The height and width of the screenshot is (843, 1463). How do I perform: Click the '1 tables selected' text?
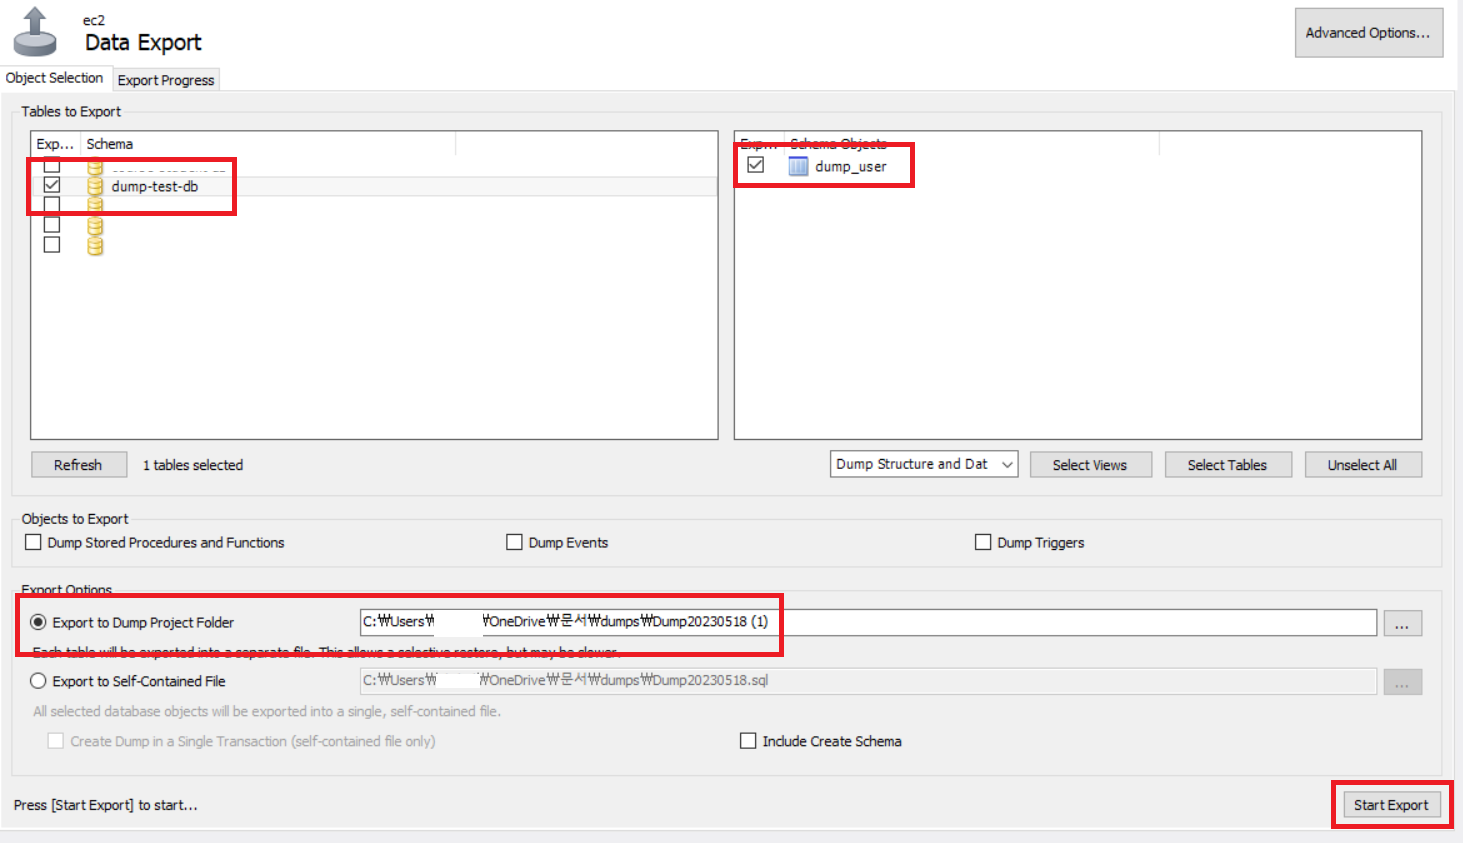coord(193,465)
